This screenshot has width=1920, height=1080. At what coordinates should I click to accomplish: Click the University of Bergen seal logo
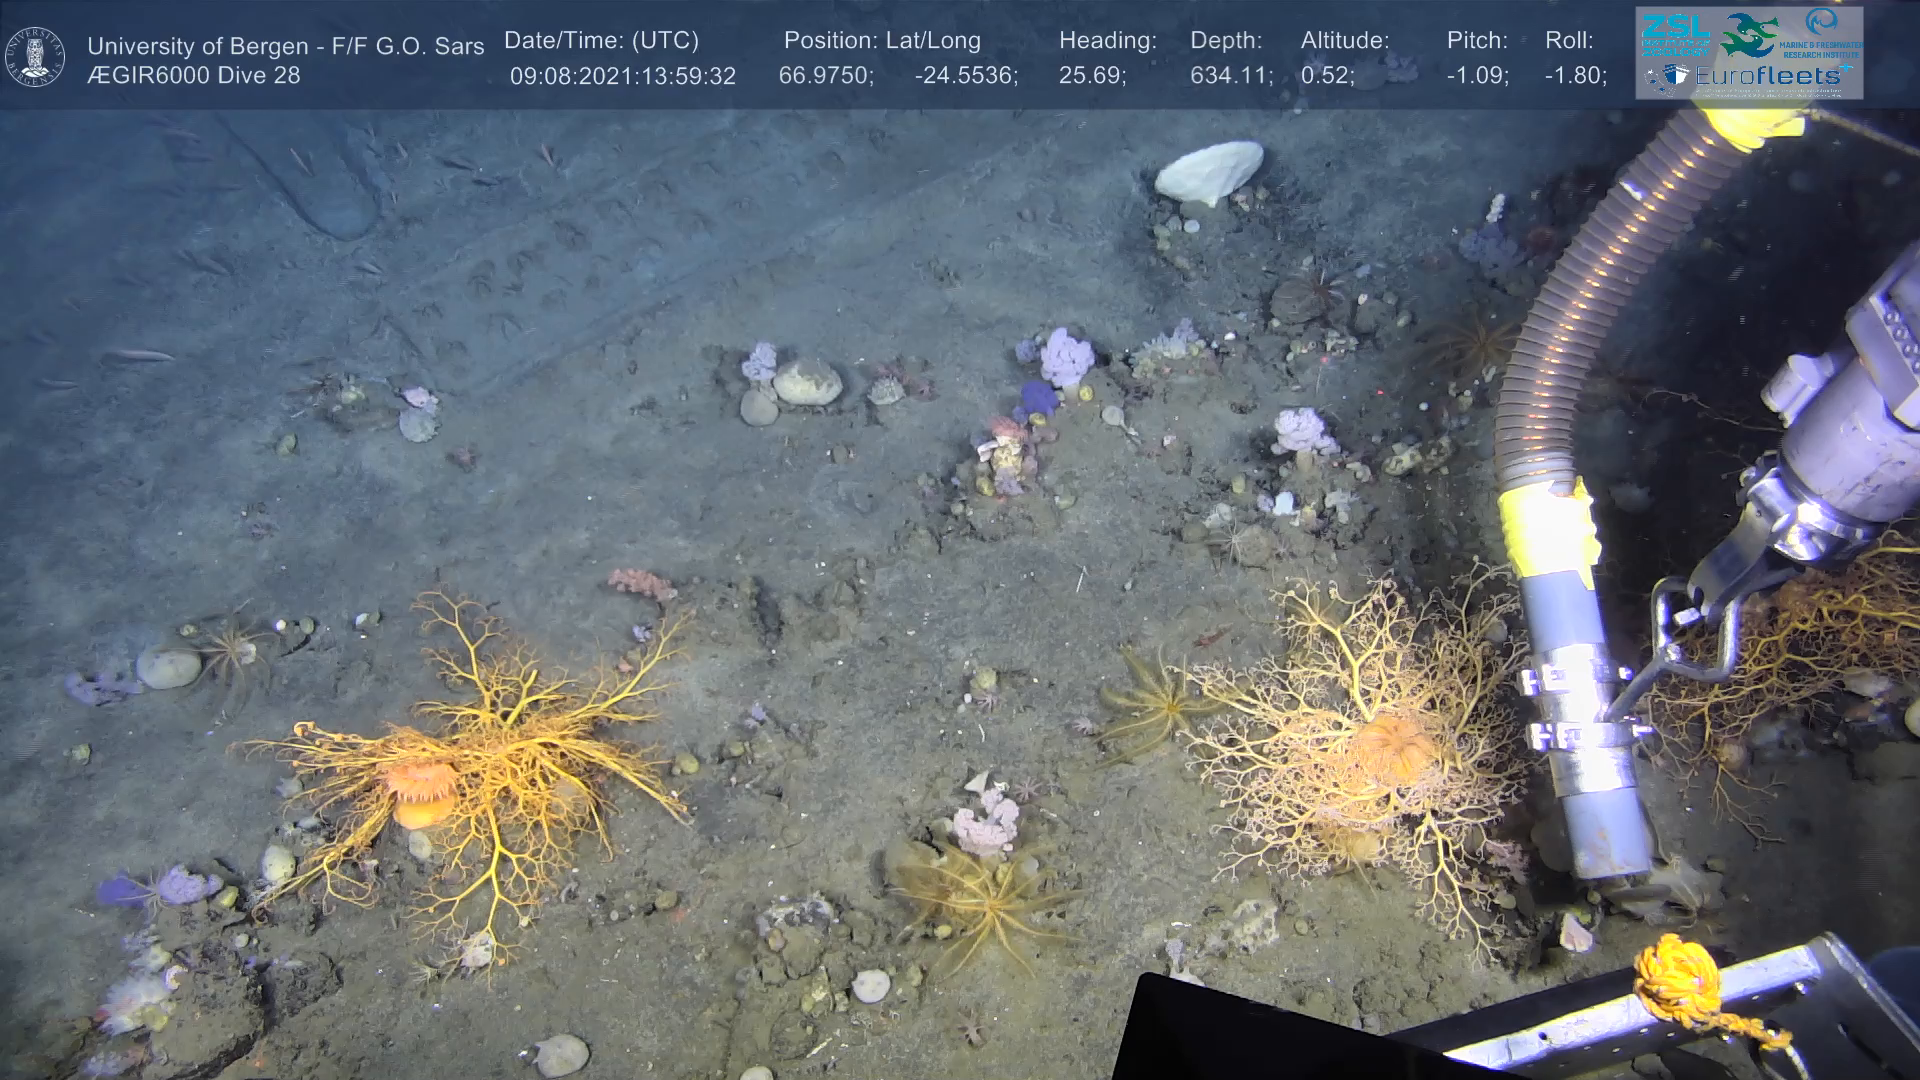[35, 56]
